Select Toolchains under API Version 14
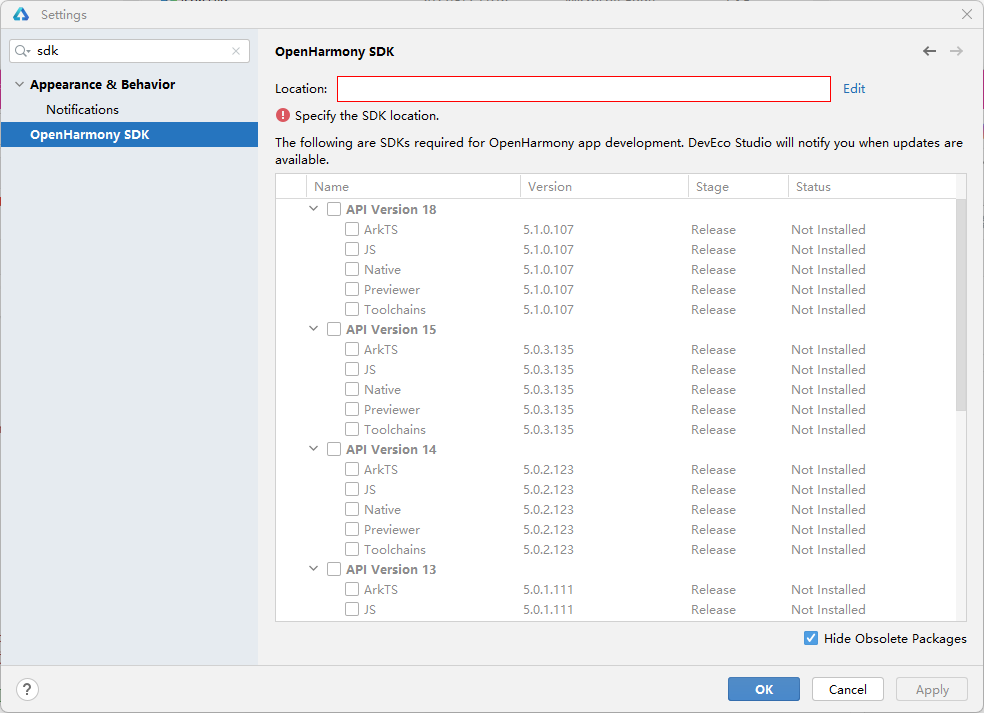984x713 pixels. (395, 549)
